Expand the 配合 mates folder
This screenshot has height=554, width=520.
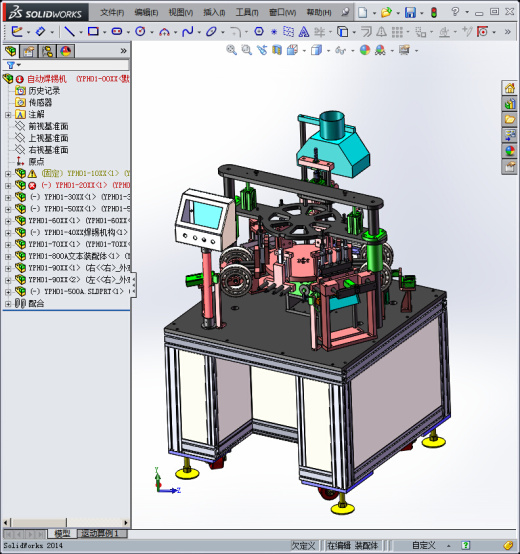point(8,303)
